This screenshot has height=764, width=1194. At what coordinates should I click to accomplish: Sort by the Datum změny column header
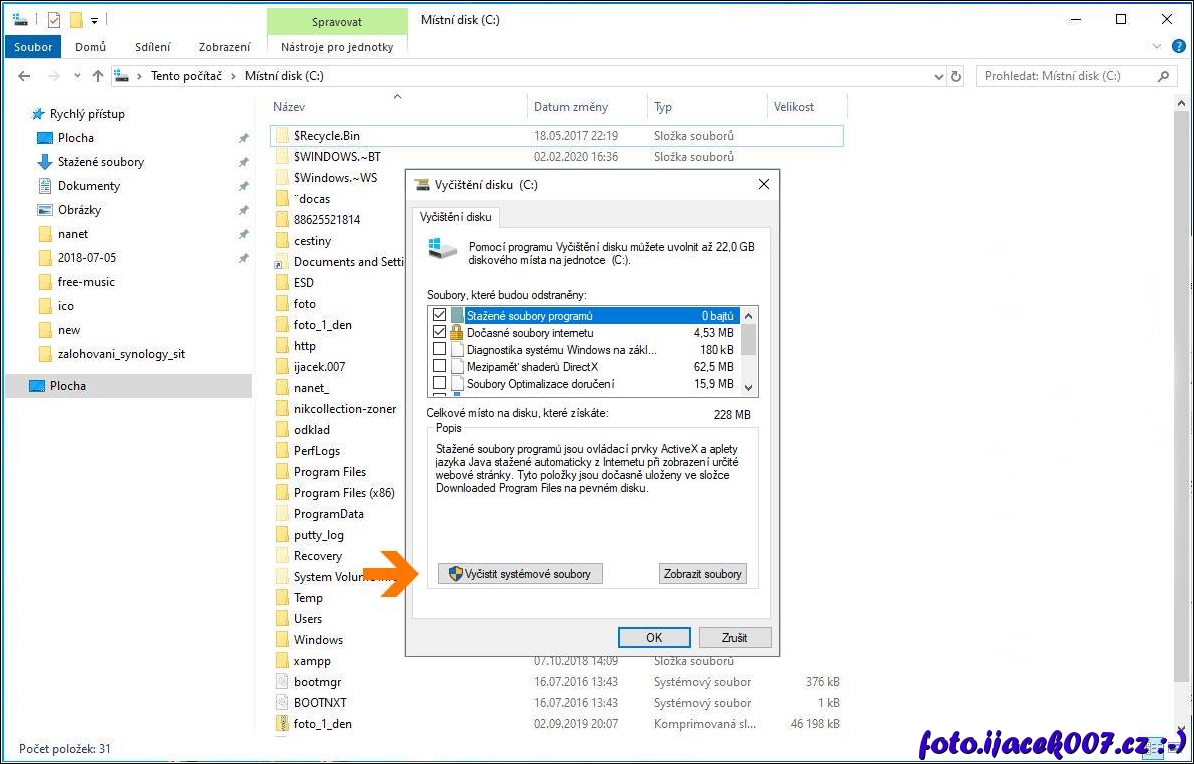570,107
